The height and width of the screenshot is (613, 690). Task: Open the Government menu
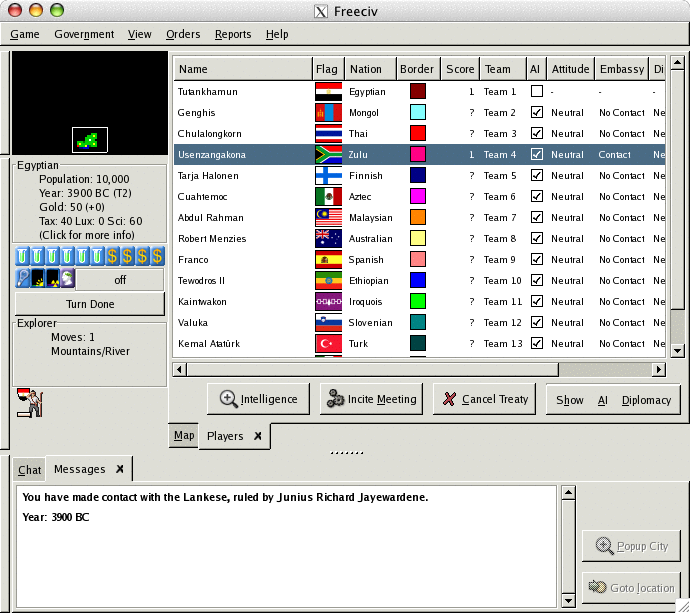point(84,34)
